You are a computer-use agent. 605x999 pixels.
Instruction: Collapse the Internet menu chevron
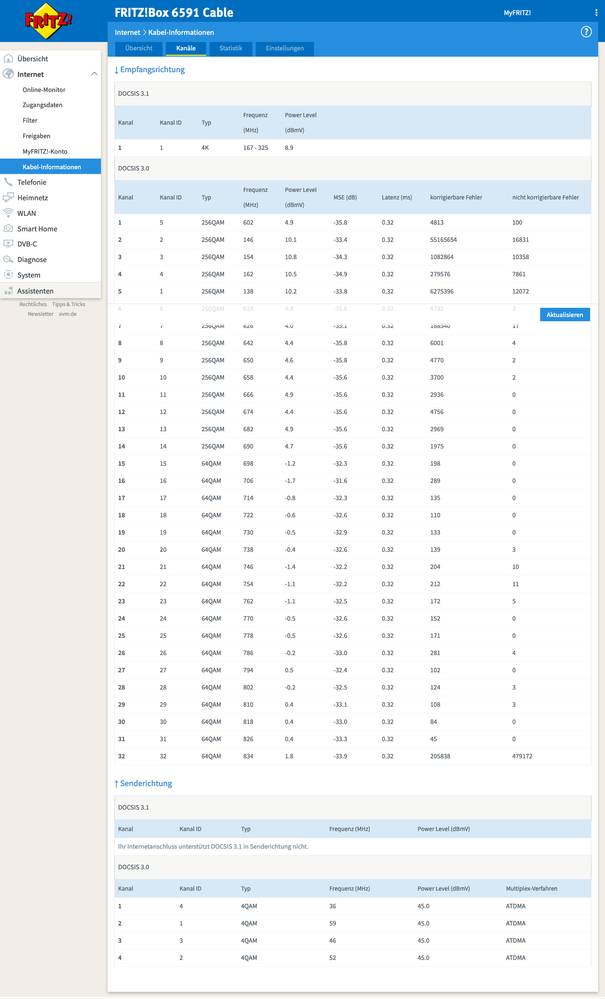94,74
